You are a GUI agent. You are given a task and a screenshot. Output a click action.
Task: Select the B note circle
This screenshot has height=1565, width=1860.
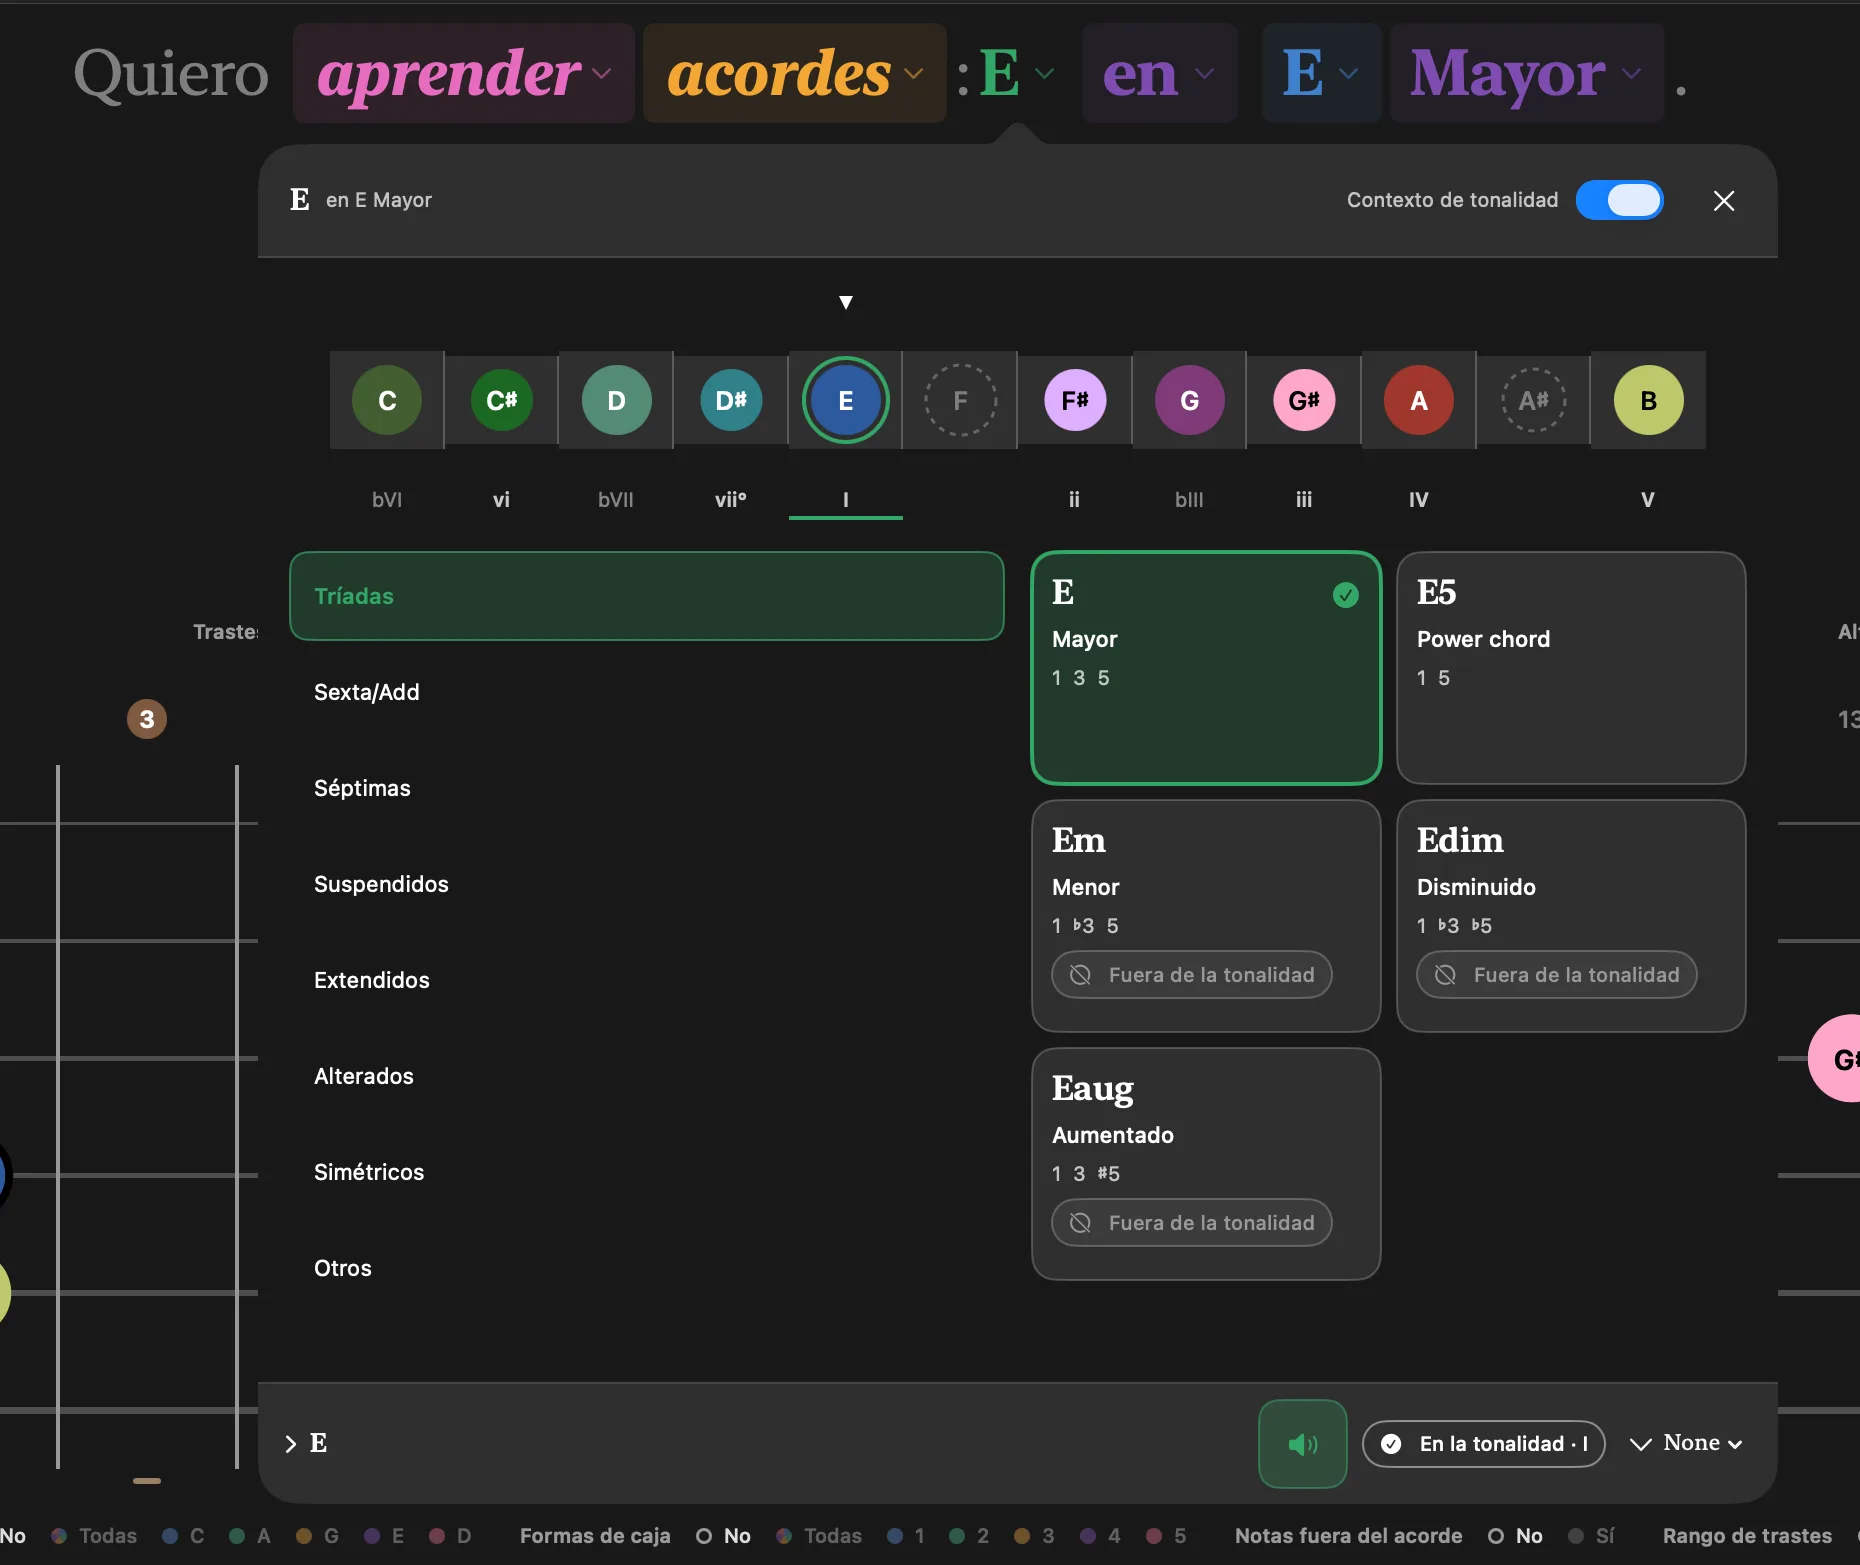coord(1648,400)
